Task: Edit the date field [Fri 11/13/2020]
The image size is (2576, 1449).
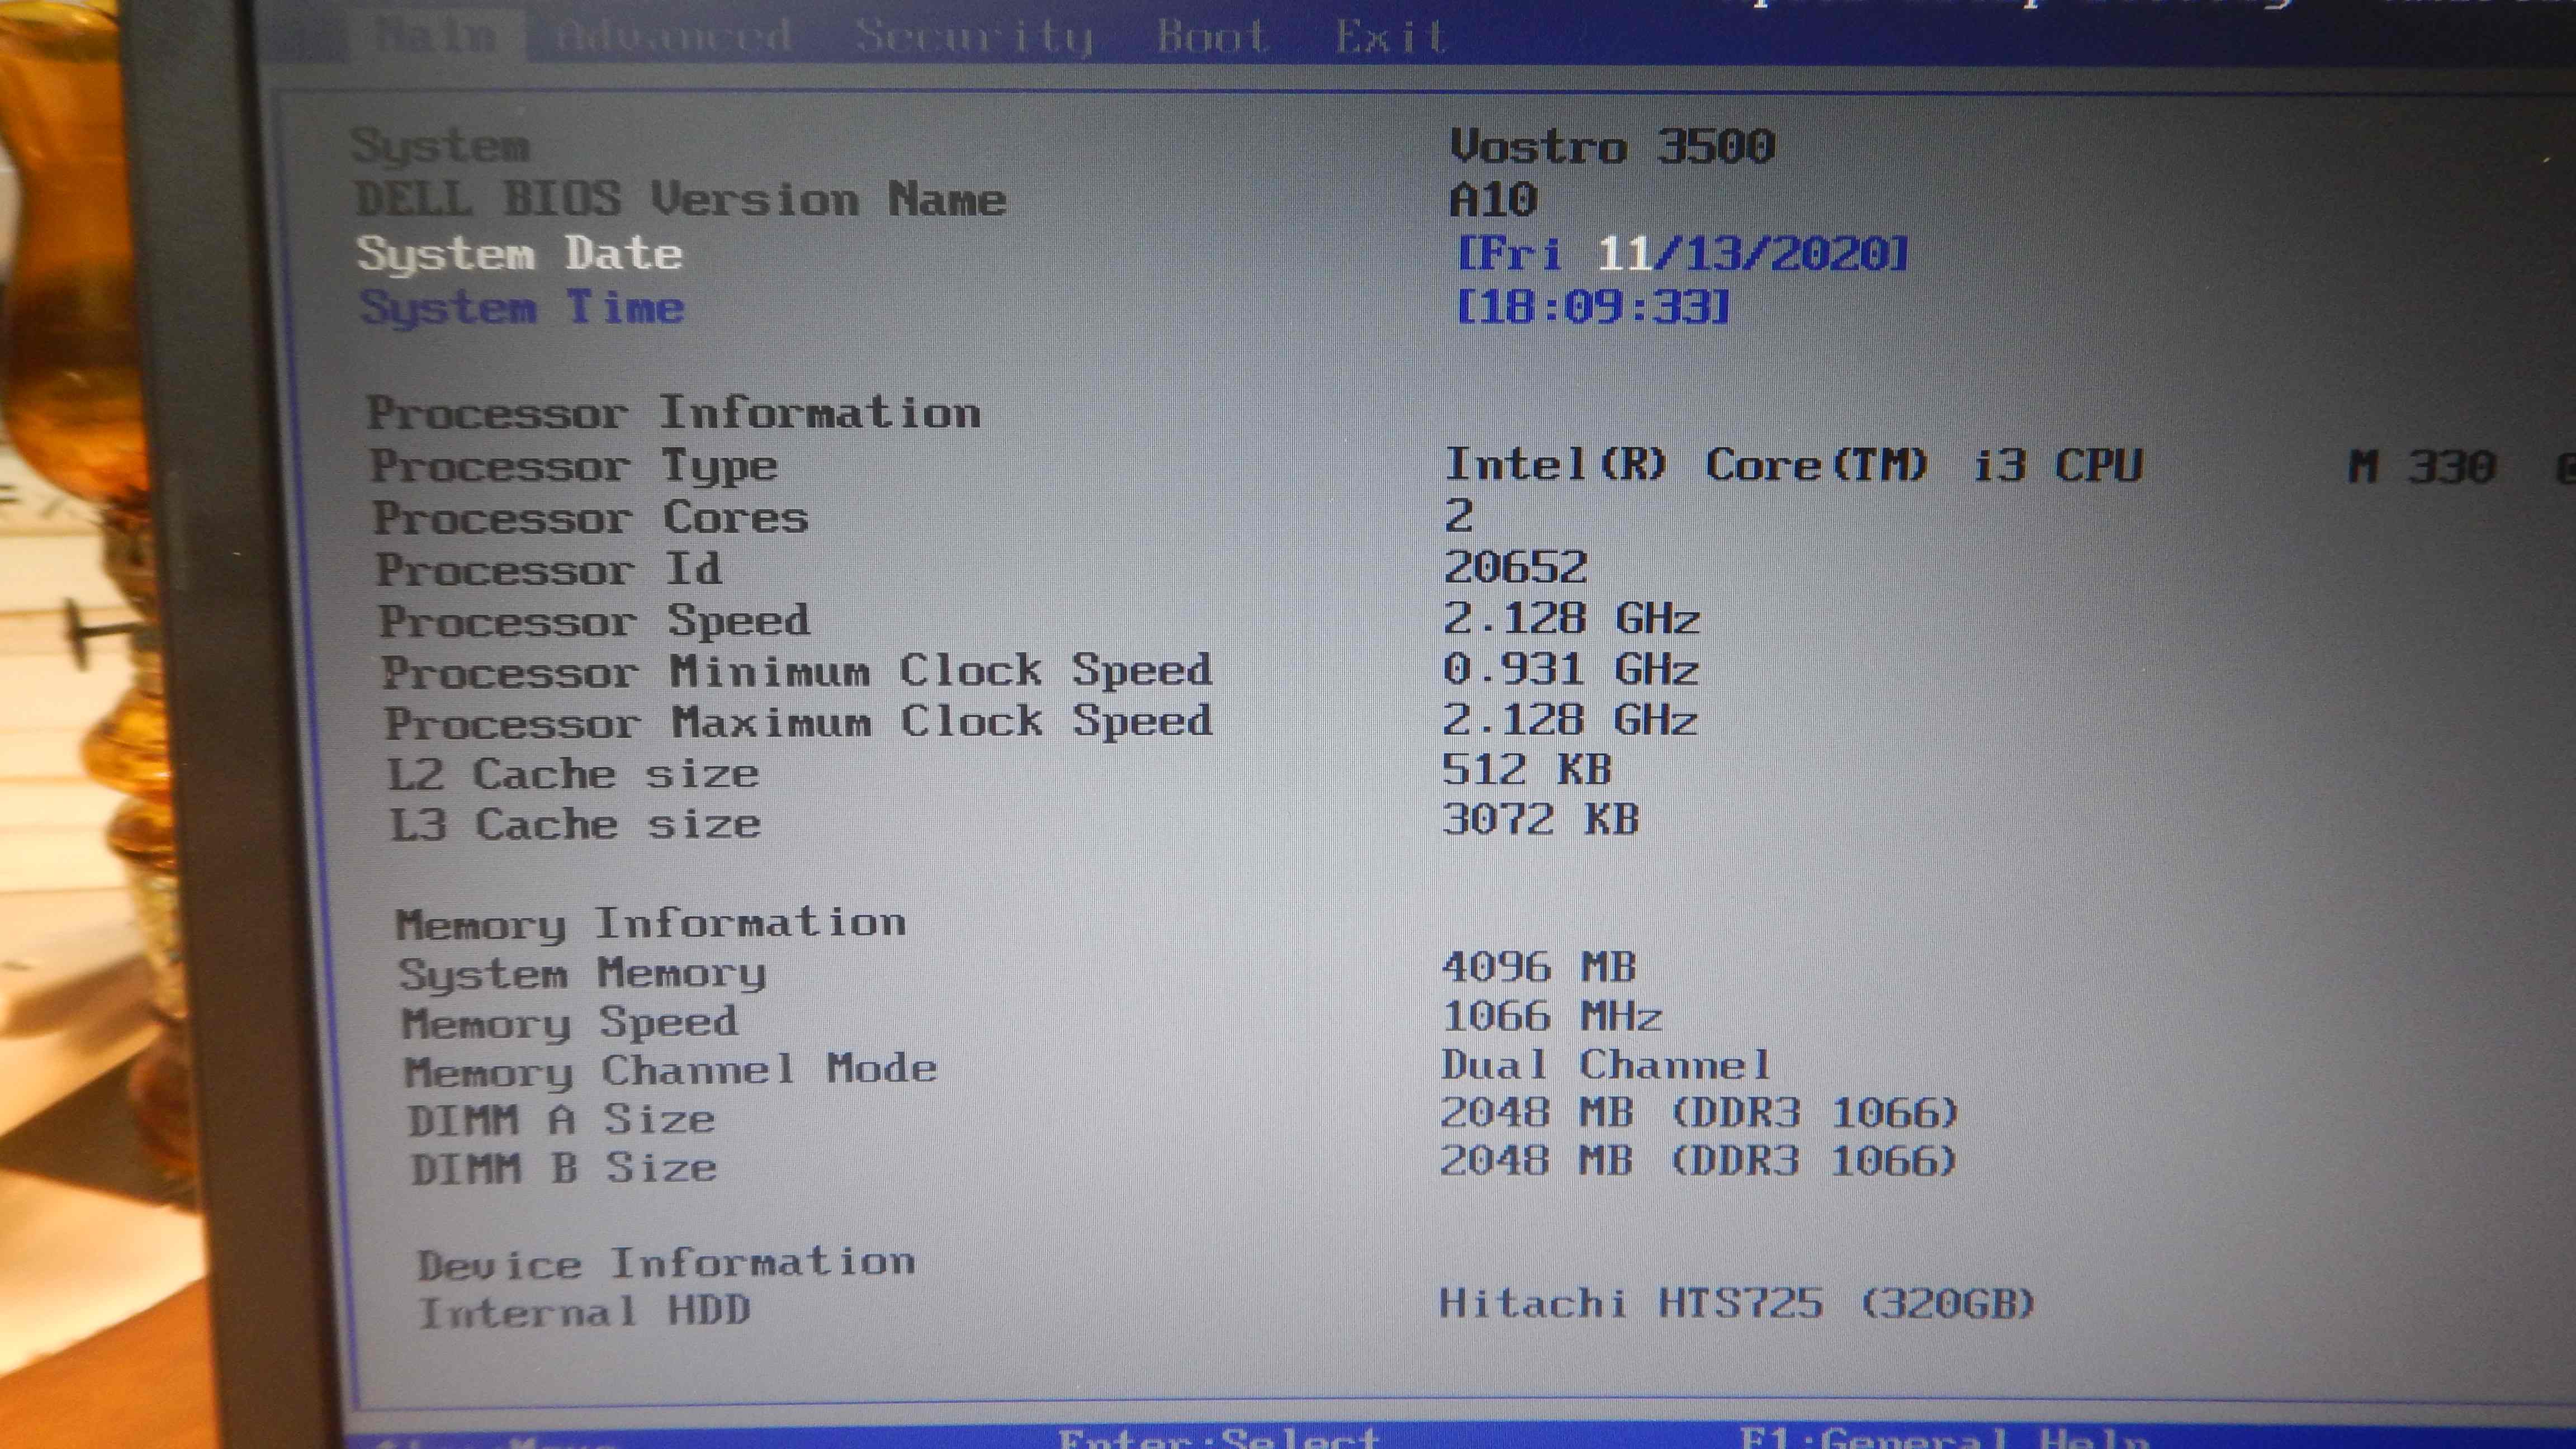Action: (1683, 253)
